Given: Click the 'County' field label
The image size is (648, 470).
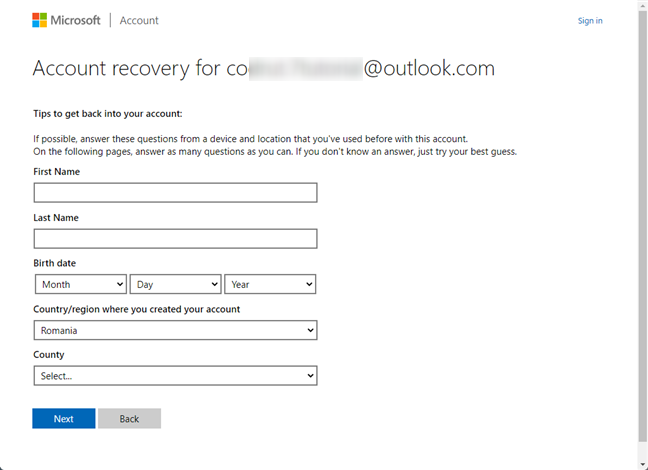Looking at the screenshot, I should pos(49,355).
